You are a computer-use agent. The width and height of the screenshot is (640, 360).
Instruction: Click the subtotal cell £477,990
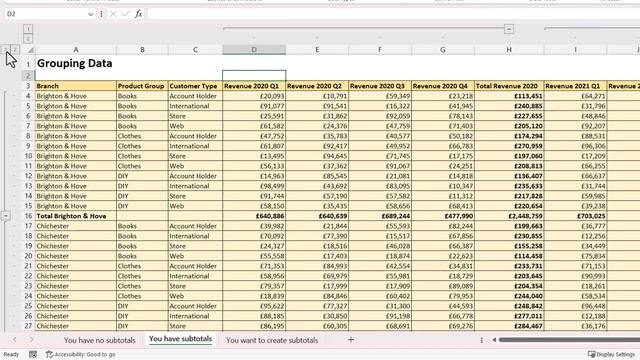pos(443,216)
